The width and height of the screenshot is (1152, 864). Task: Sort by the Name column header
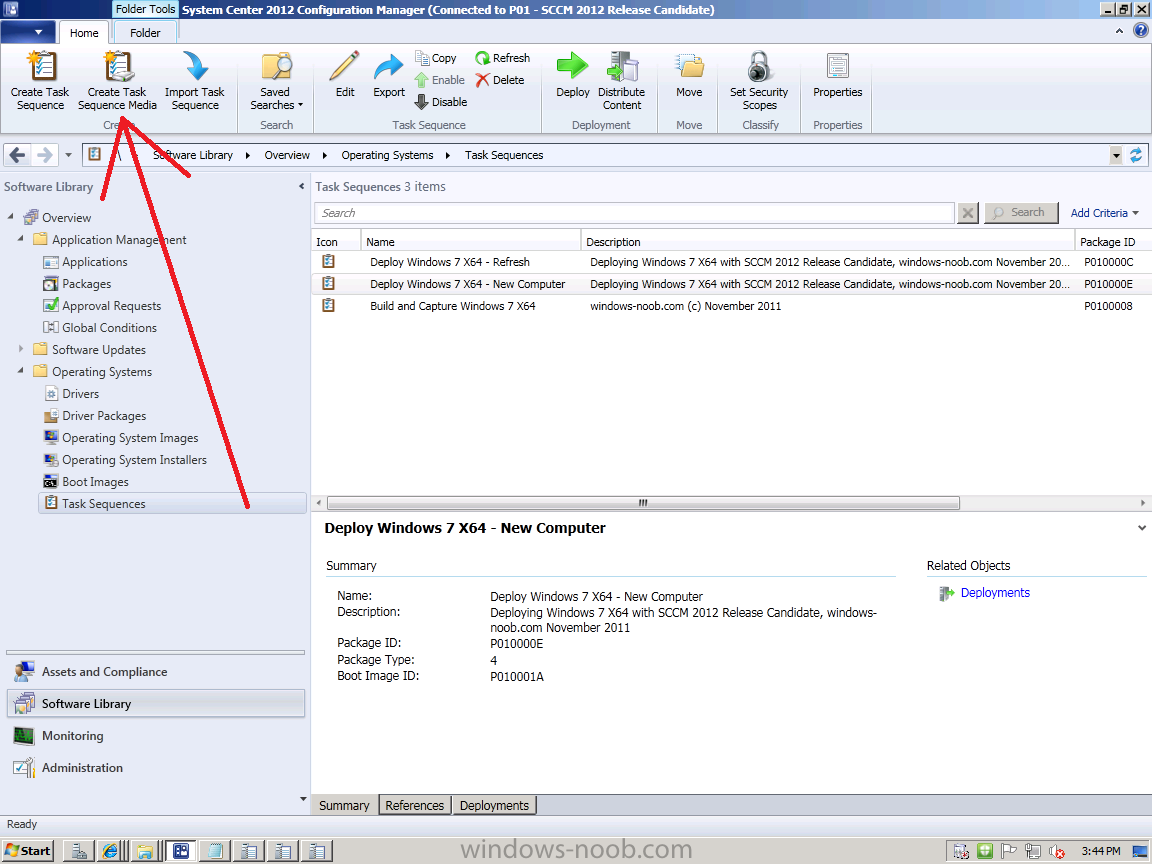471,242
